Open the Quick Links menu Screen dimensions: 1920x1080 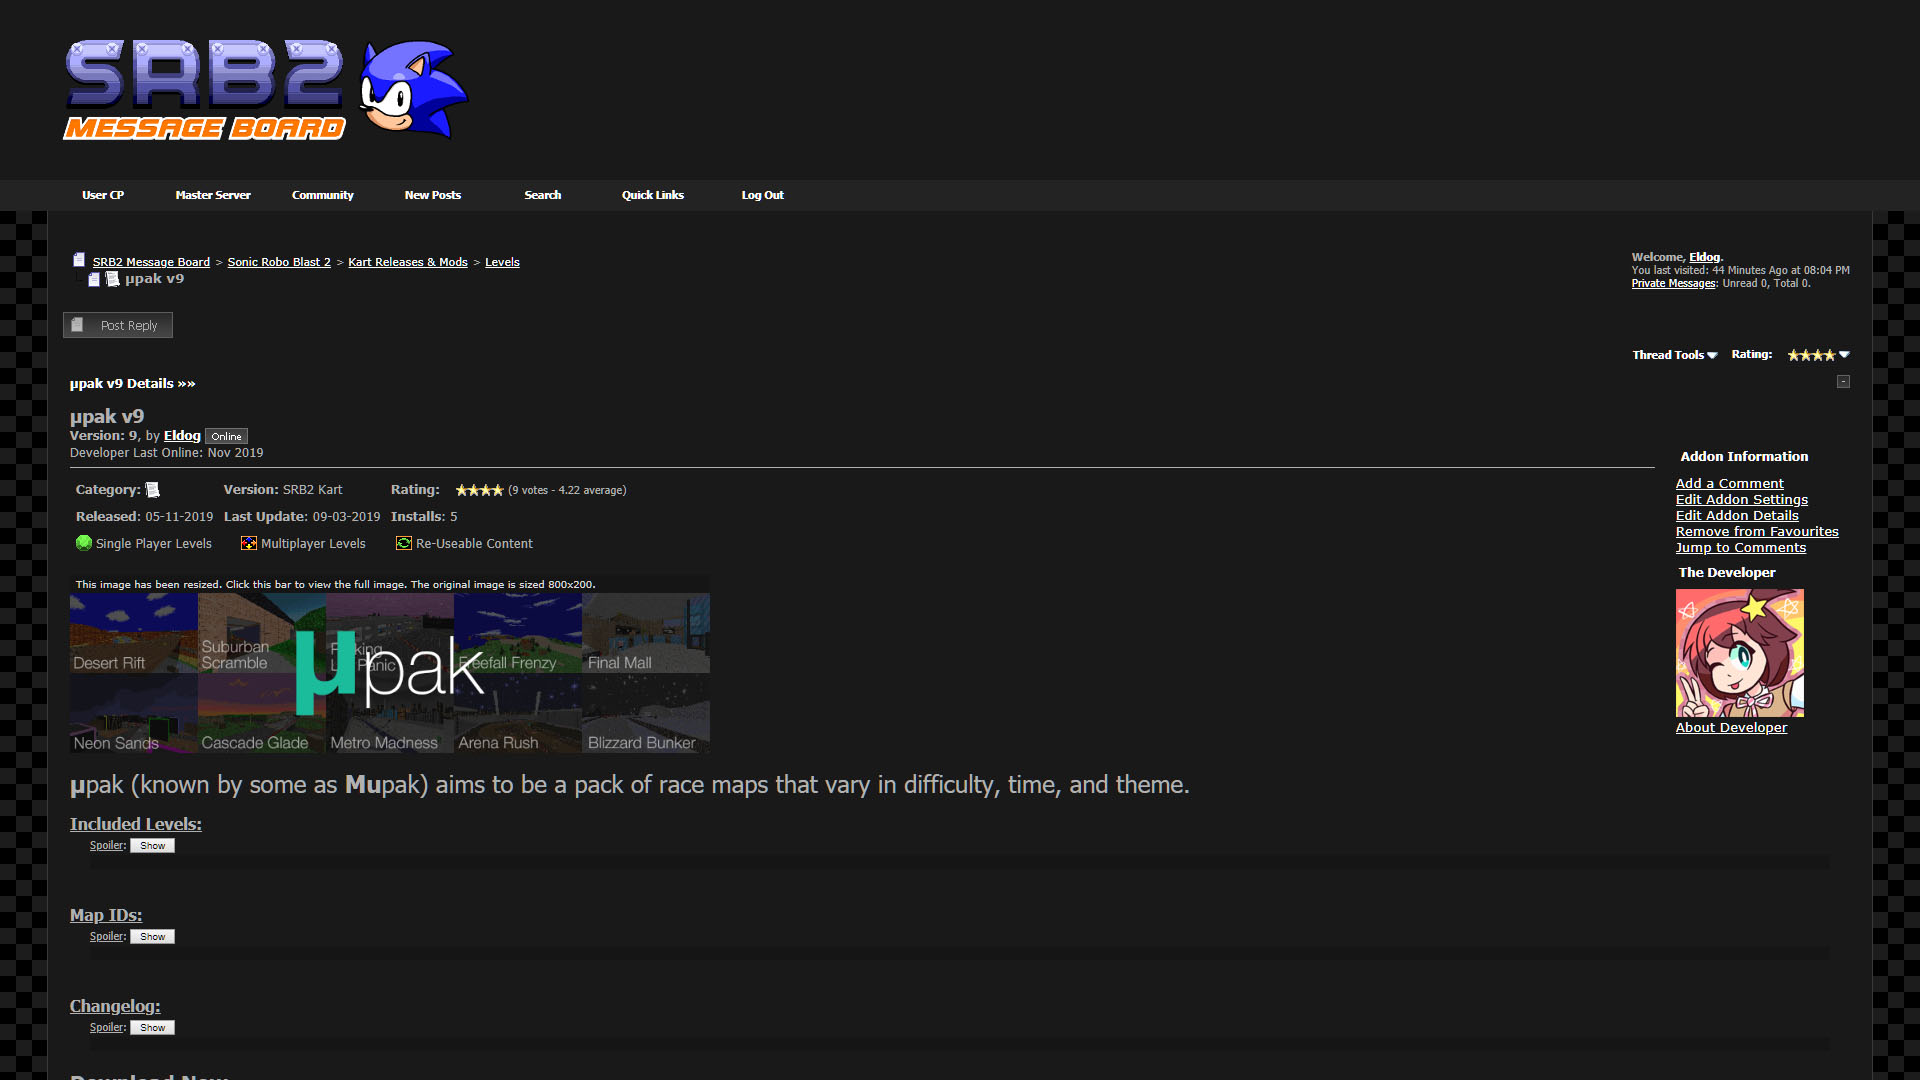(652, 195)
